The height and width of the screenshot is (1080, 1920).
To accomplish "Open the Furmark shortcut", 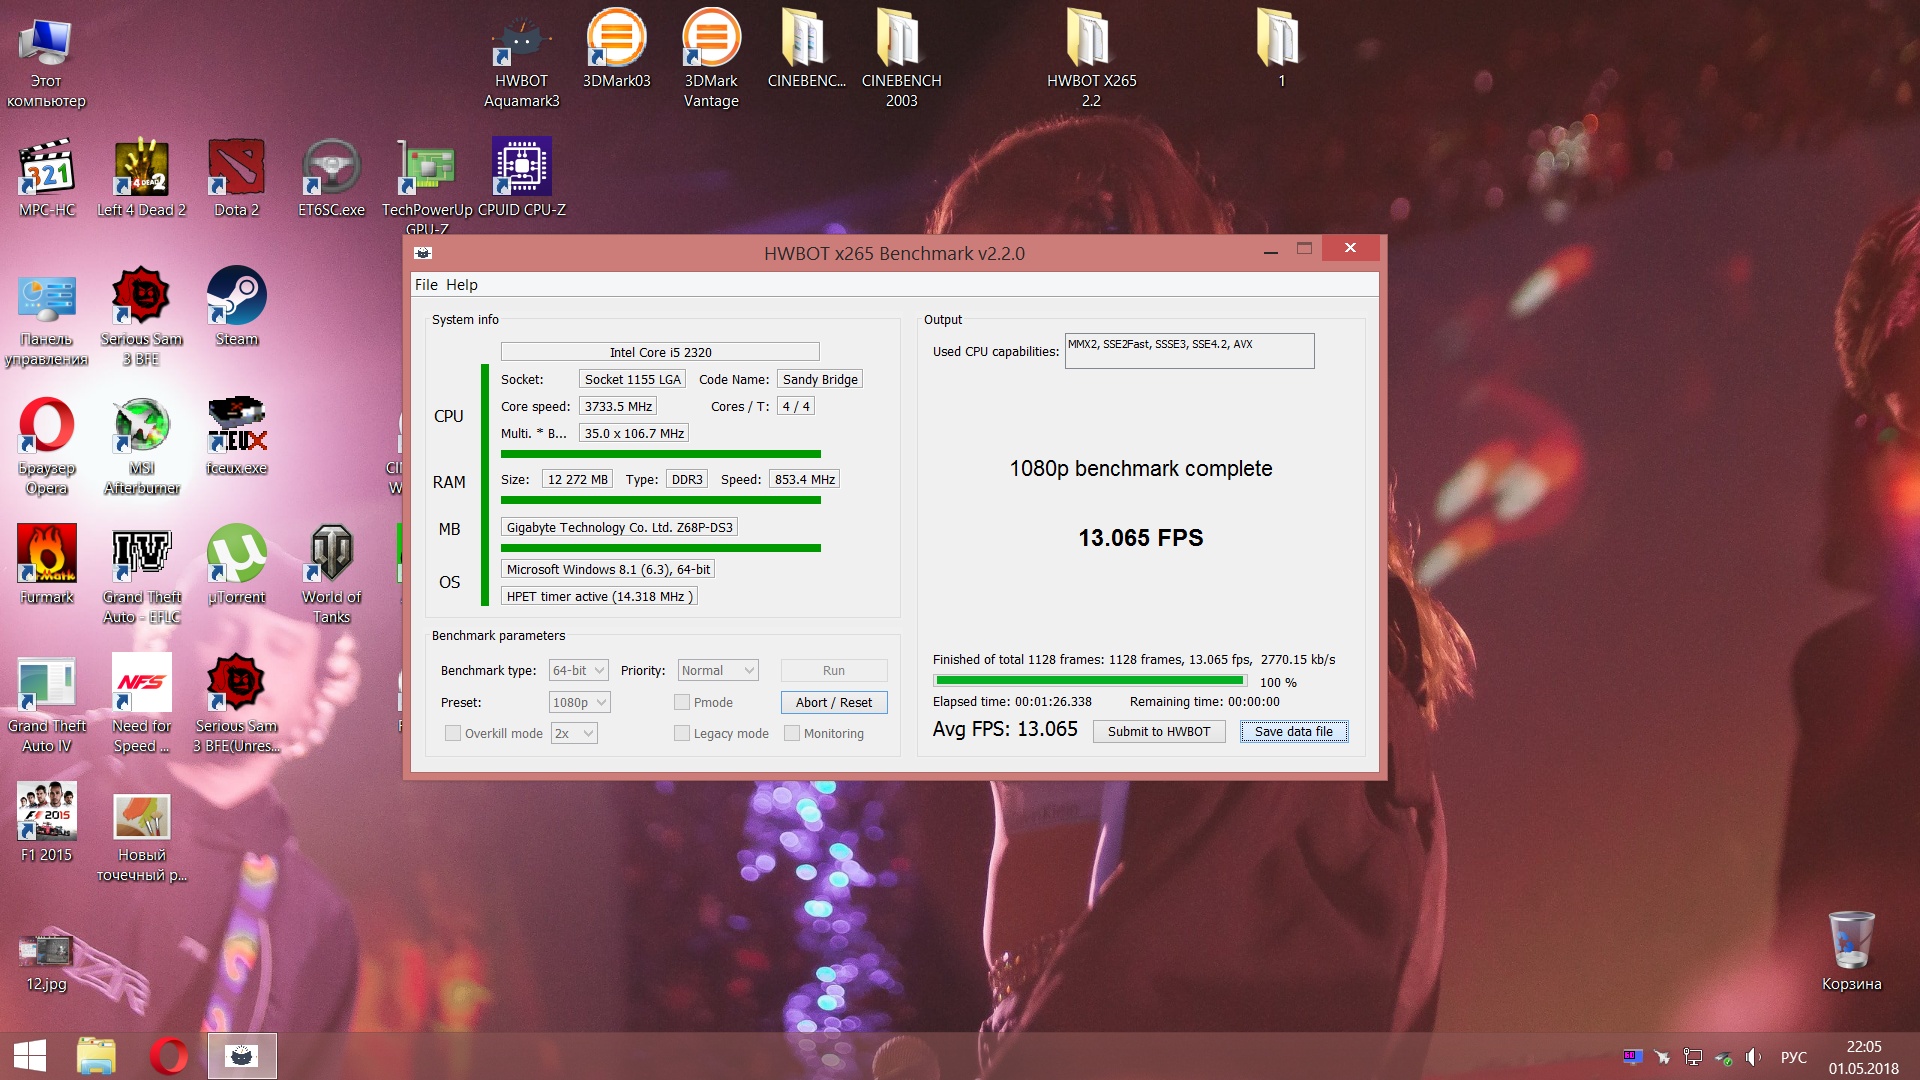I will (x=46, y=565).
